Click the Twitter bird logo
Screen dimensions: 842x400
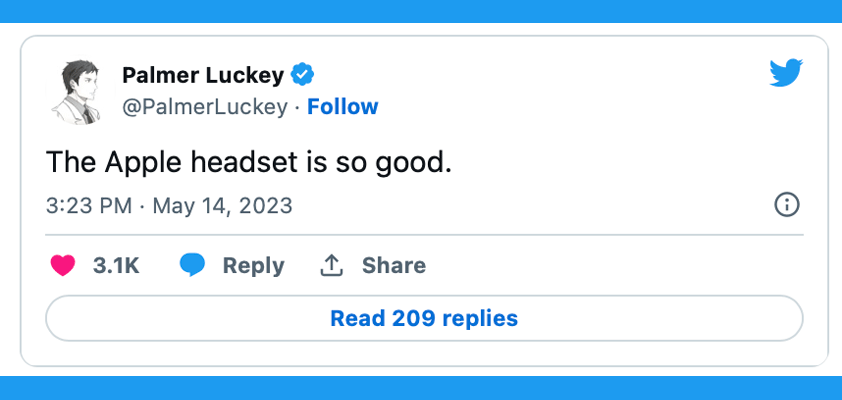[x=786, y=72]
